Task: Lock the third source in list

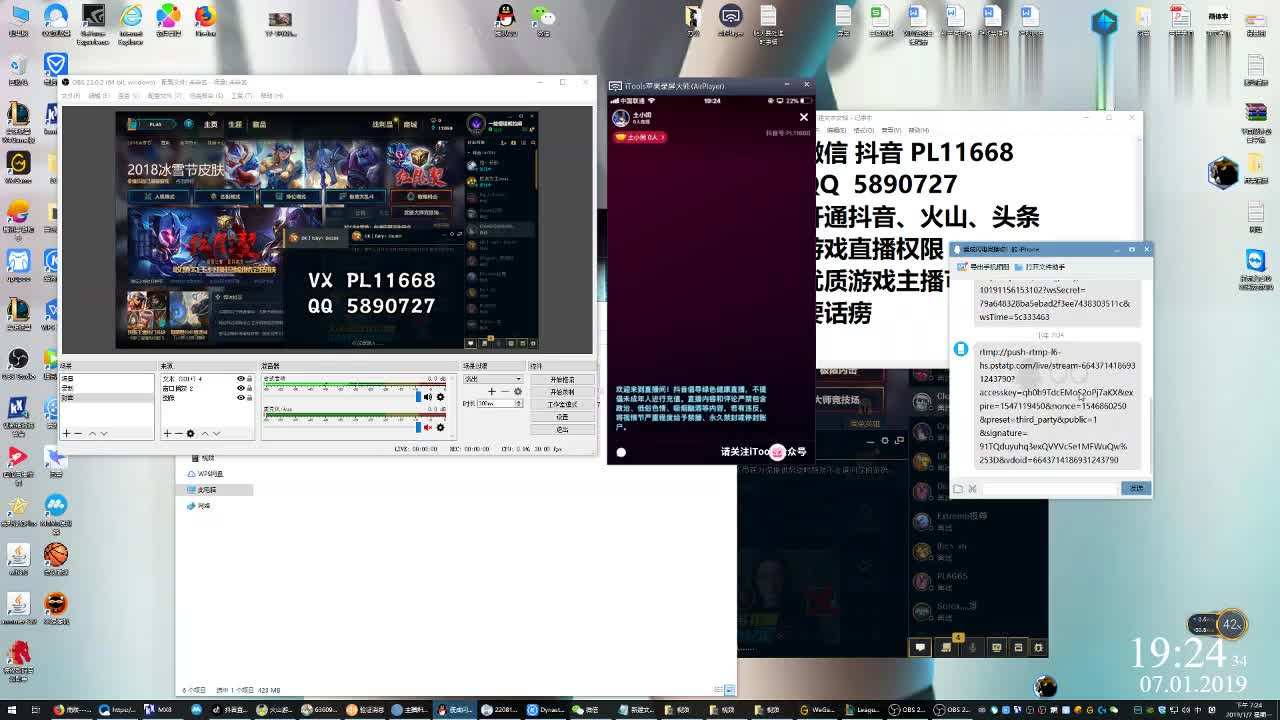Action: (249, 397)
